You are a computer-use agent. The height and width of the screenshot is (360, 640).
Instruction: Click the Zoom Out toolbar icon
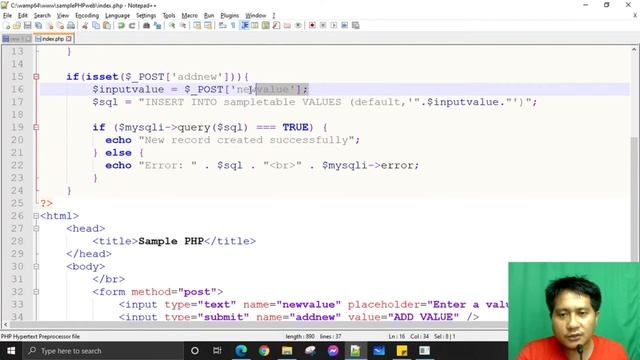[183, 25]
